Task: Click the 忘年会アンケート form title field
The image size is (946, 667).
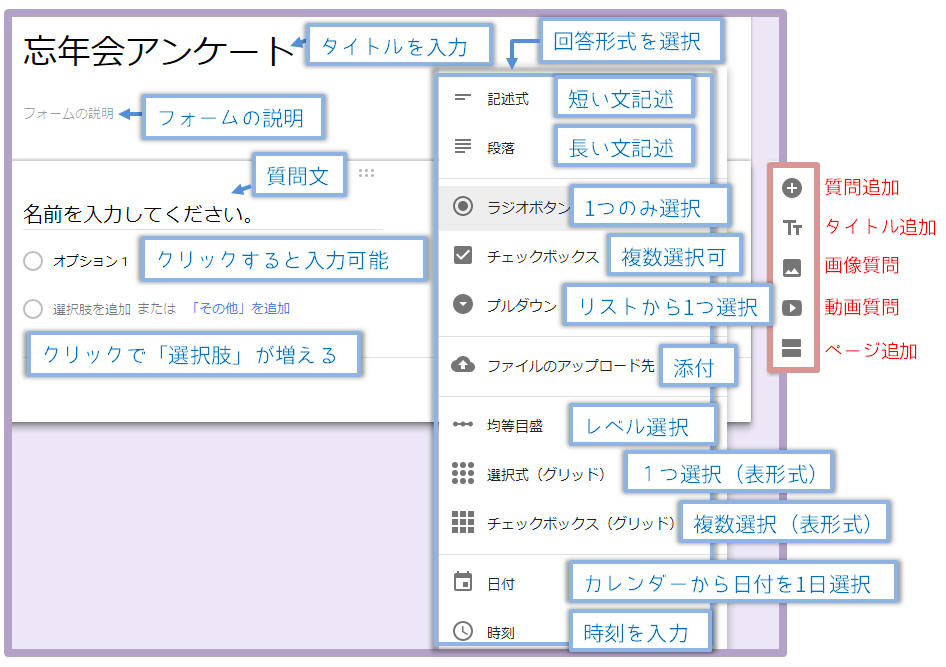Action: (157, 51)
